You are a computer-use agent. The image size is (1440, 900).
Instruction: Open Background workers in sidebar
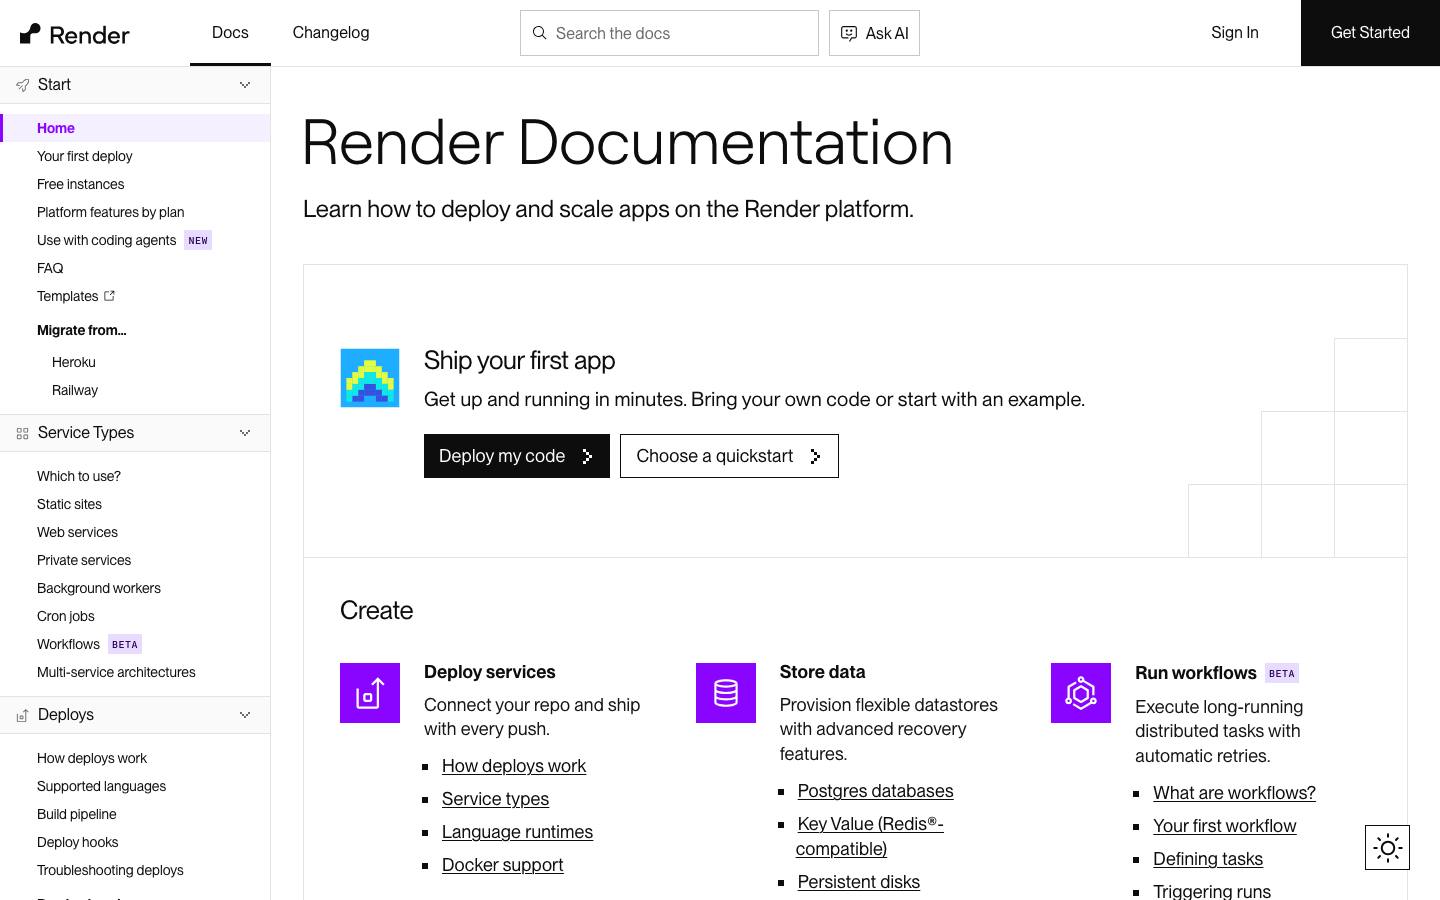99,588
